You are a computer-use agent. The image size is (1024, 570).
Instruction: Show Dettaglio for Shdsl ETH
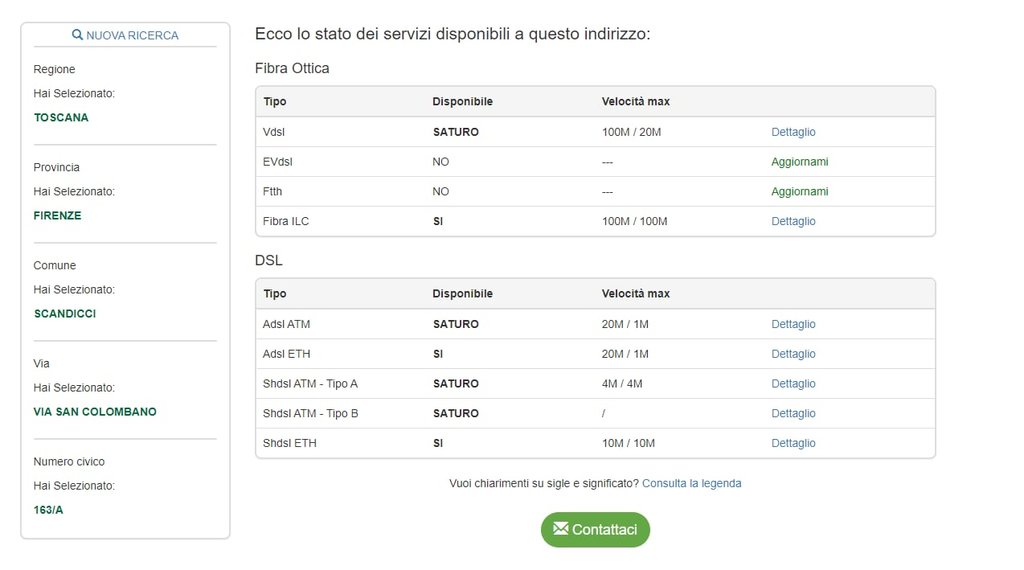click(x=793, y=443)
